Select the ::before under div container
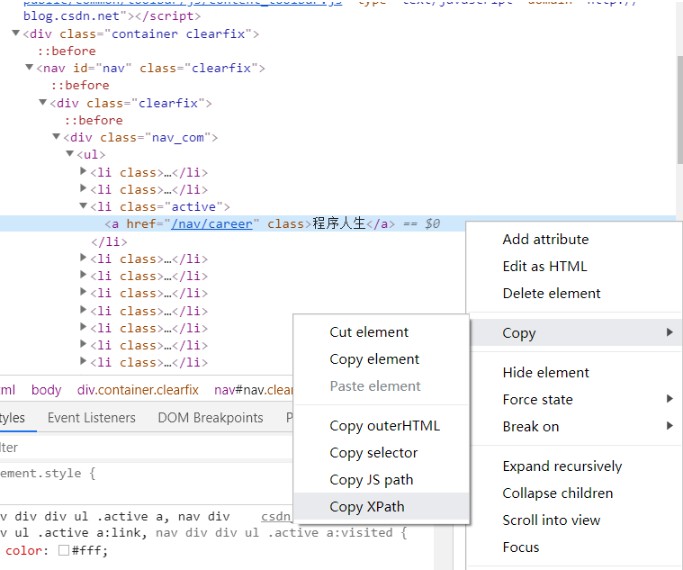The height and width of the screenshot is (570, 683). click(x=67, y=51)
